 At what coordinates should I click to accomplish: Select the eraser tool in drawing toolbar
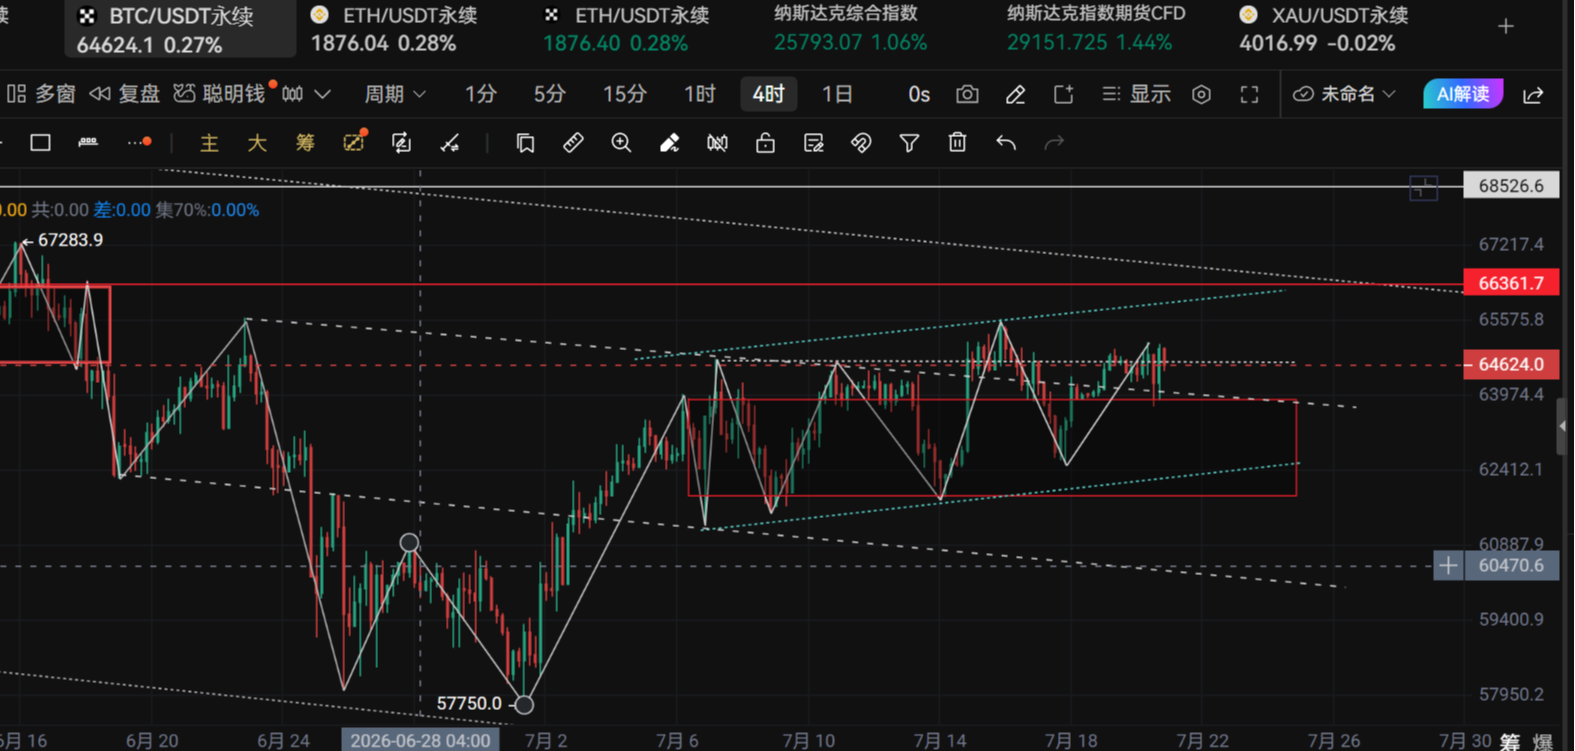click(669, 143)
